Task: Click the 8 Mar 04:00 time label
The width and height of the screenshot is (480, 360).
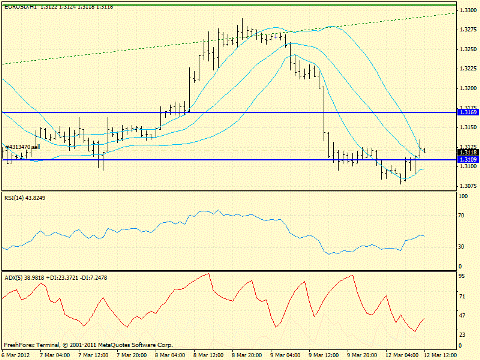Action: (x=170, y=355)
